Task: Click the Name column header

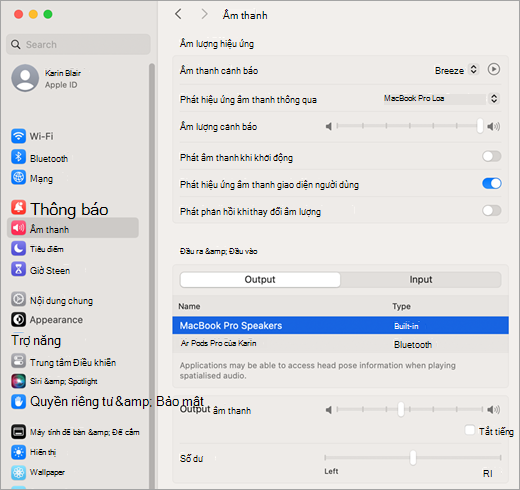Action: (x=189, y=306)
